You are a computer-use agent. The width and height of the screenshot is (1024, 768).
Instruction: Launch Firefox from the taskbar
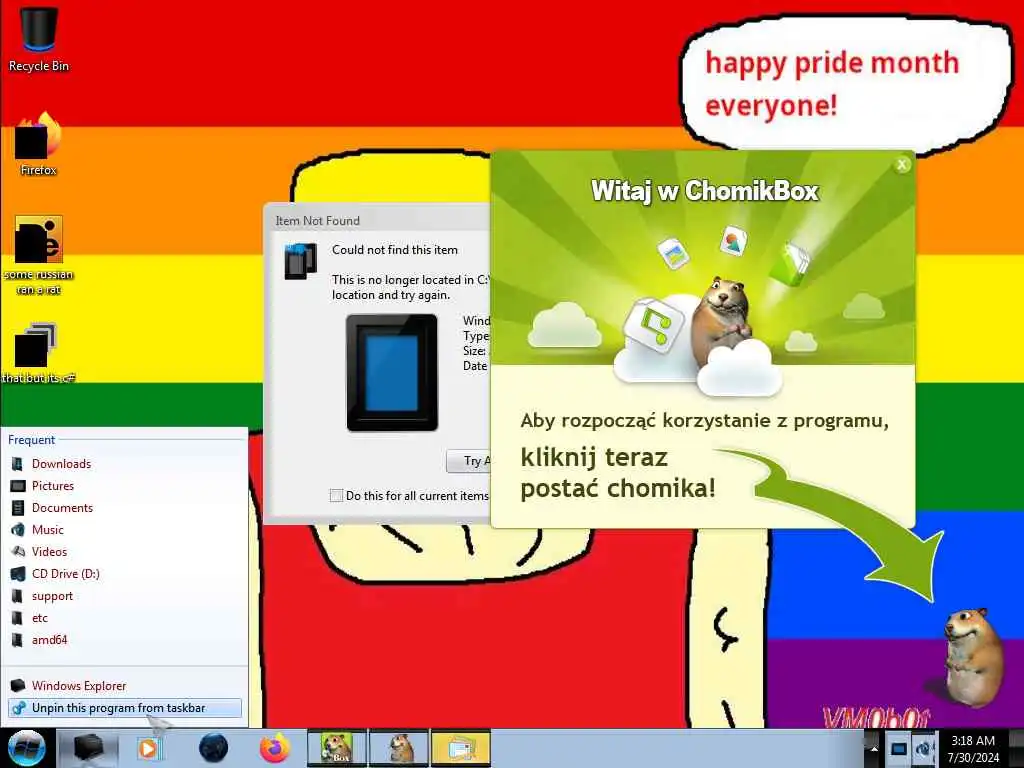(x=275, y=748)
